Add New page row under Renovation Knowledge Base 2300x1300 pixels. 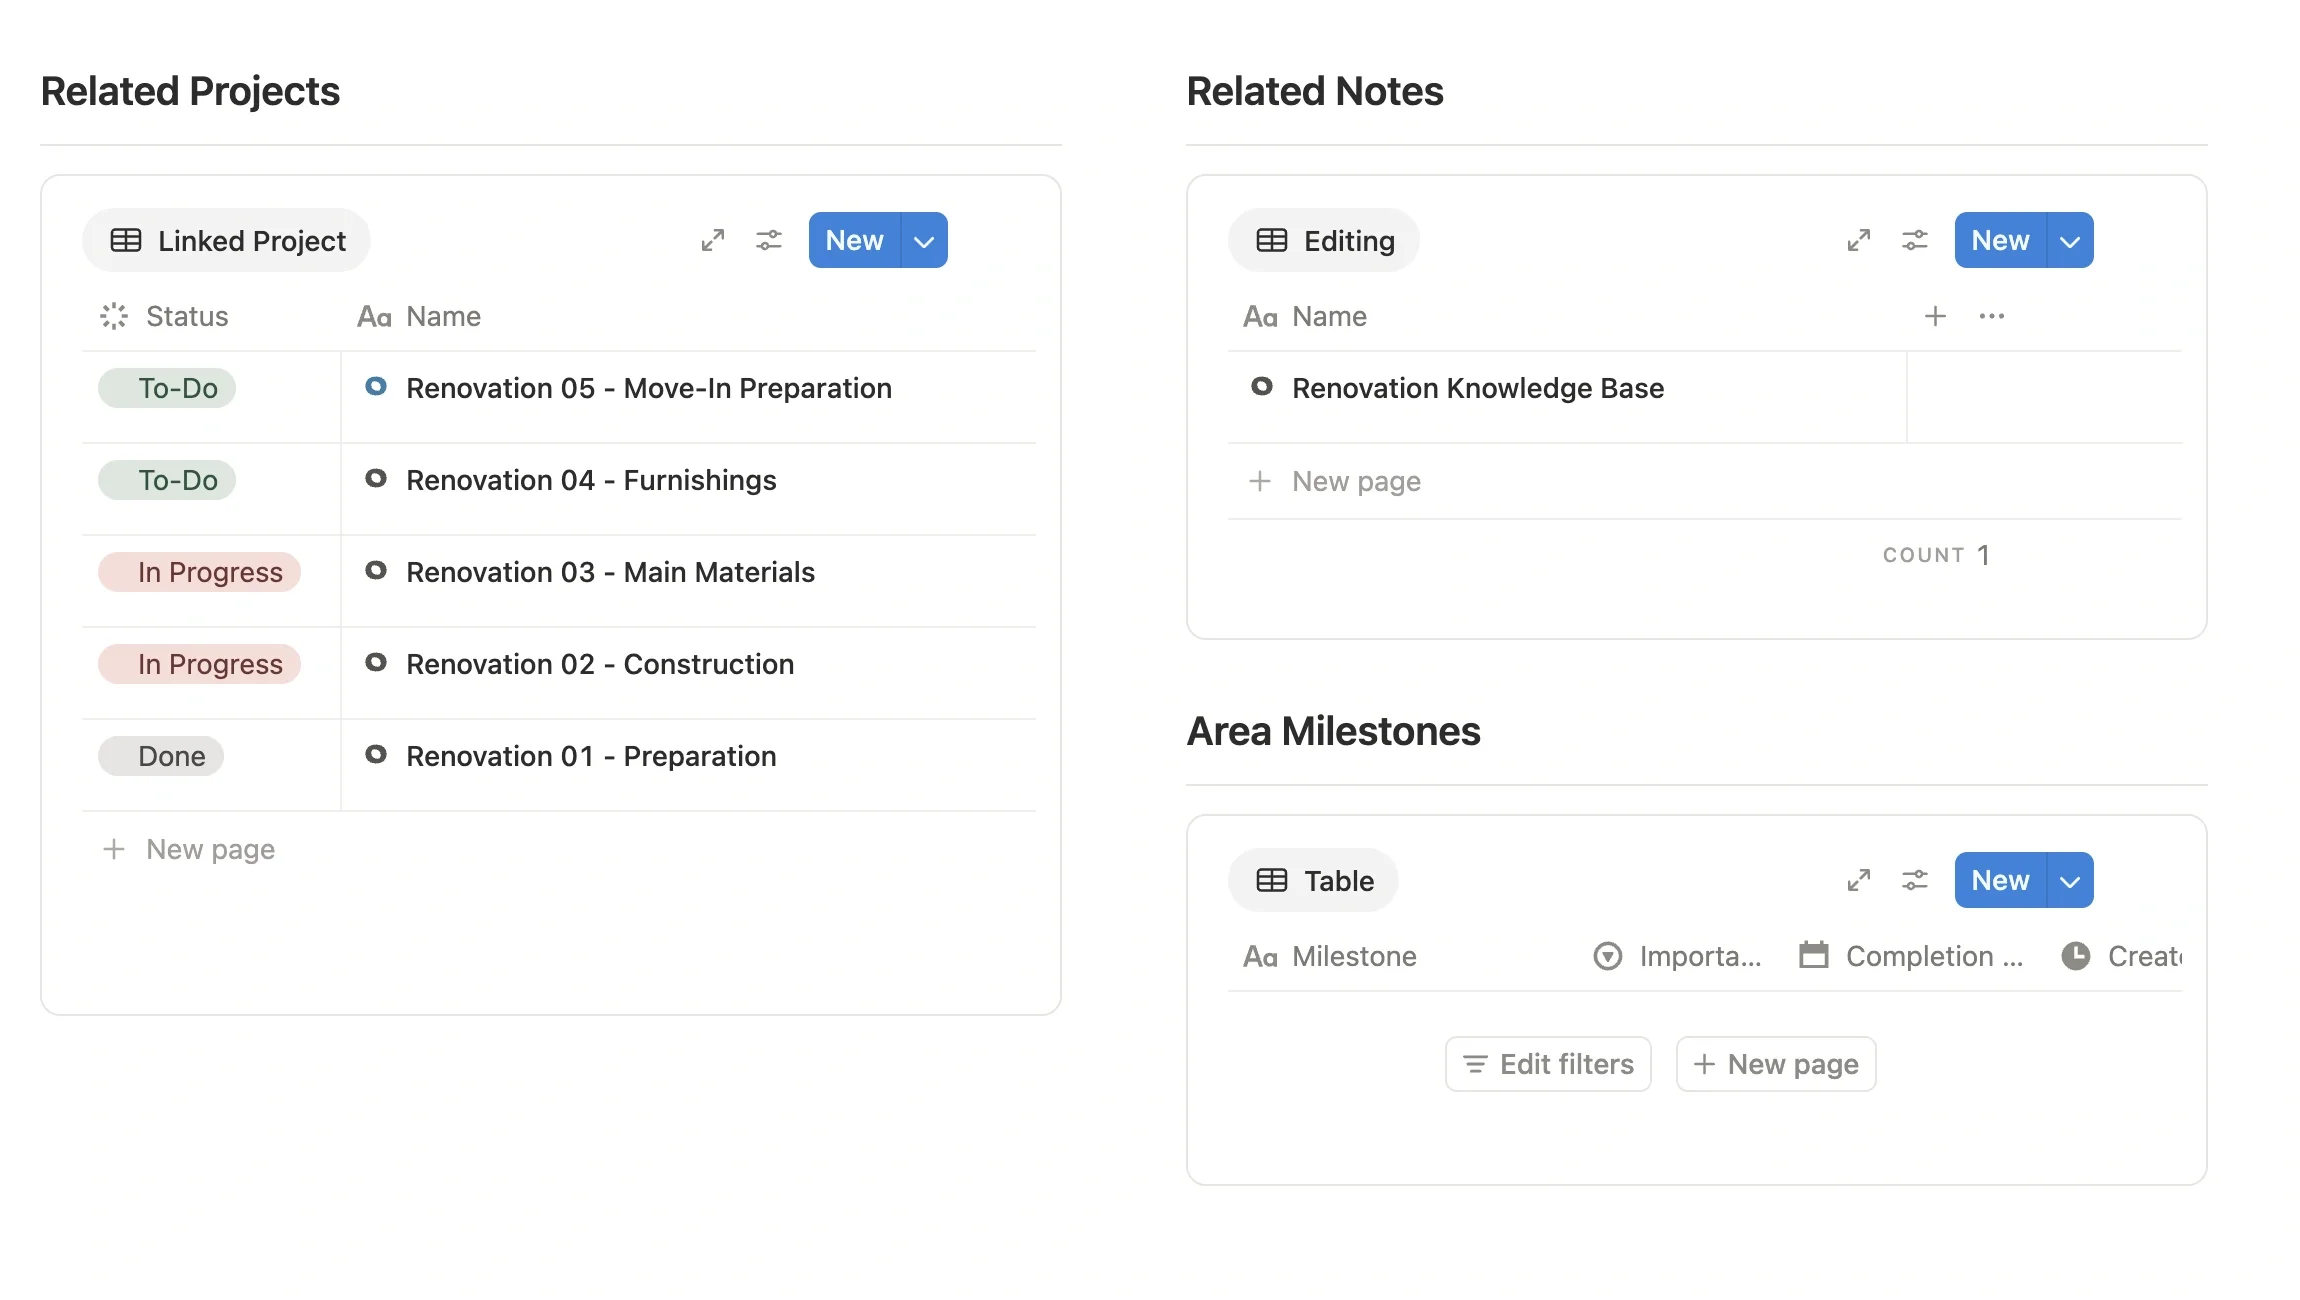1705,481
